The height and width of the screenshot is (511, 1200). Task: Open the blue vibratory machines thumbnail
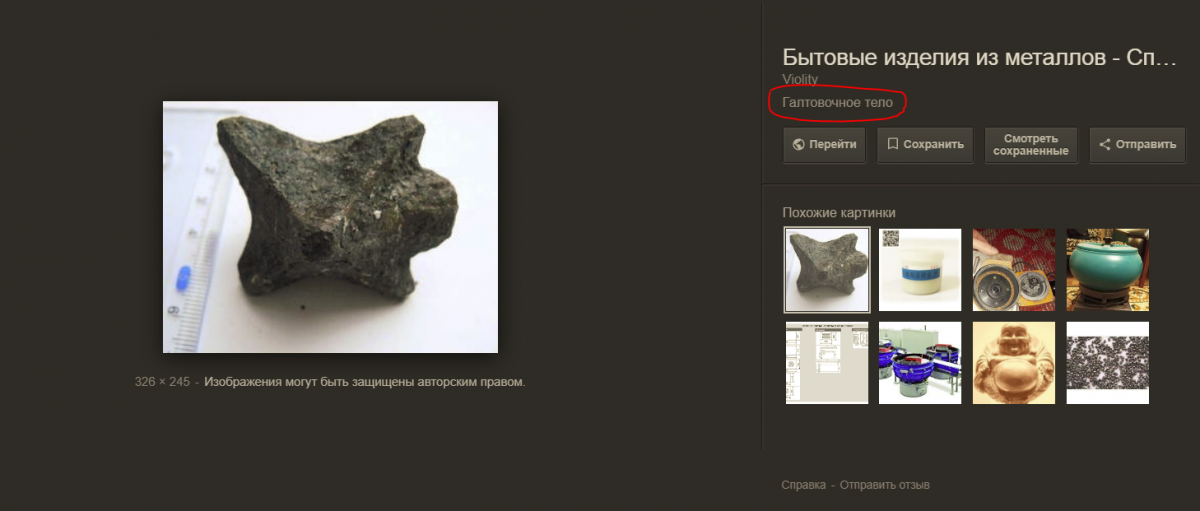click(x=920, y=362)
